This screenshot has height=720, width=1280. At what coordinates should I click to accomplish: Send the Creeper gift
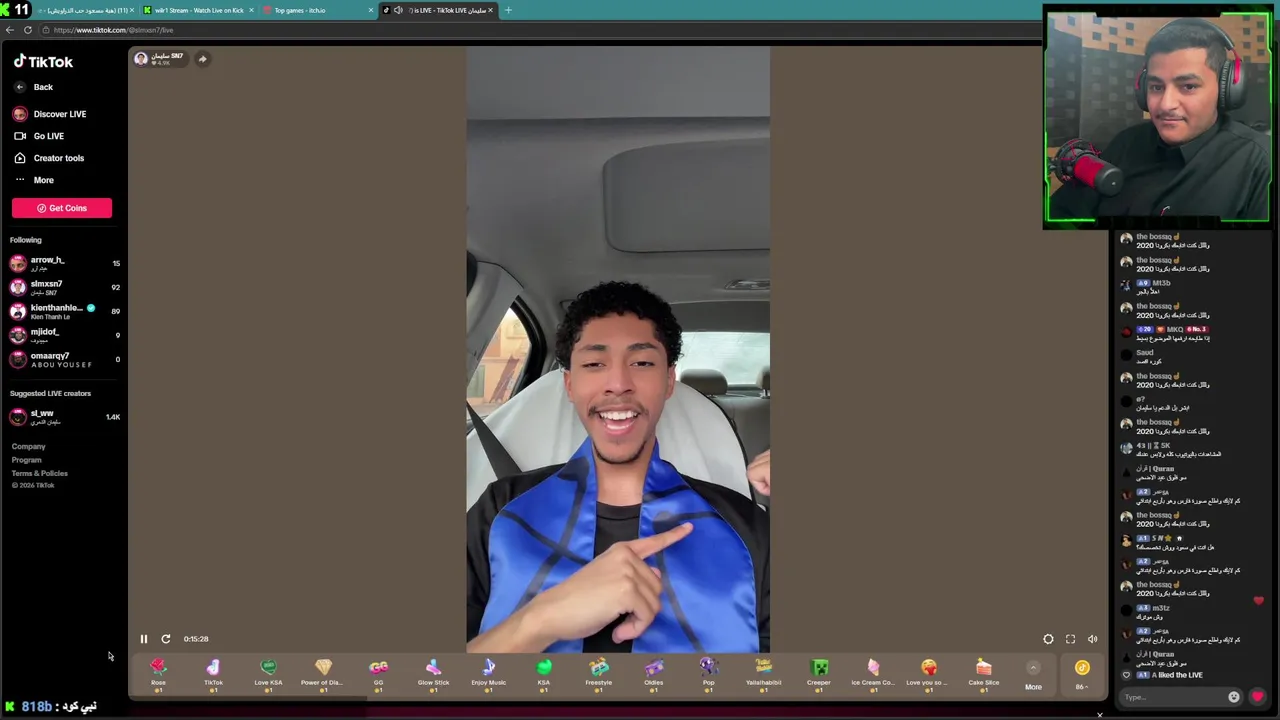click(819, 674)
